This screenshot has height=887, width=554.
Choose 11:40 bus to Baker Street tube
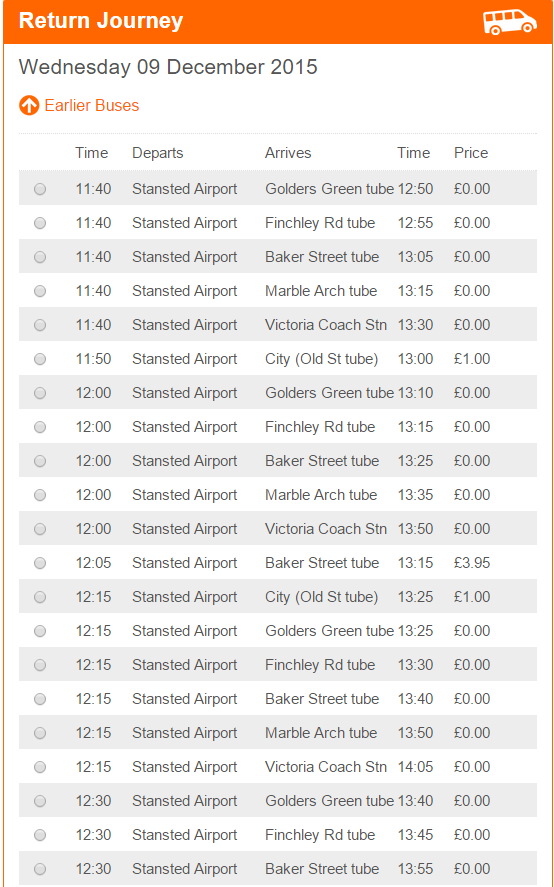pos(40,257)
